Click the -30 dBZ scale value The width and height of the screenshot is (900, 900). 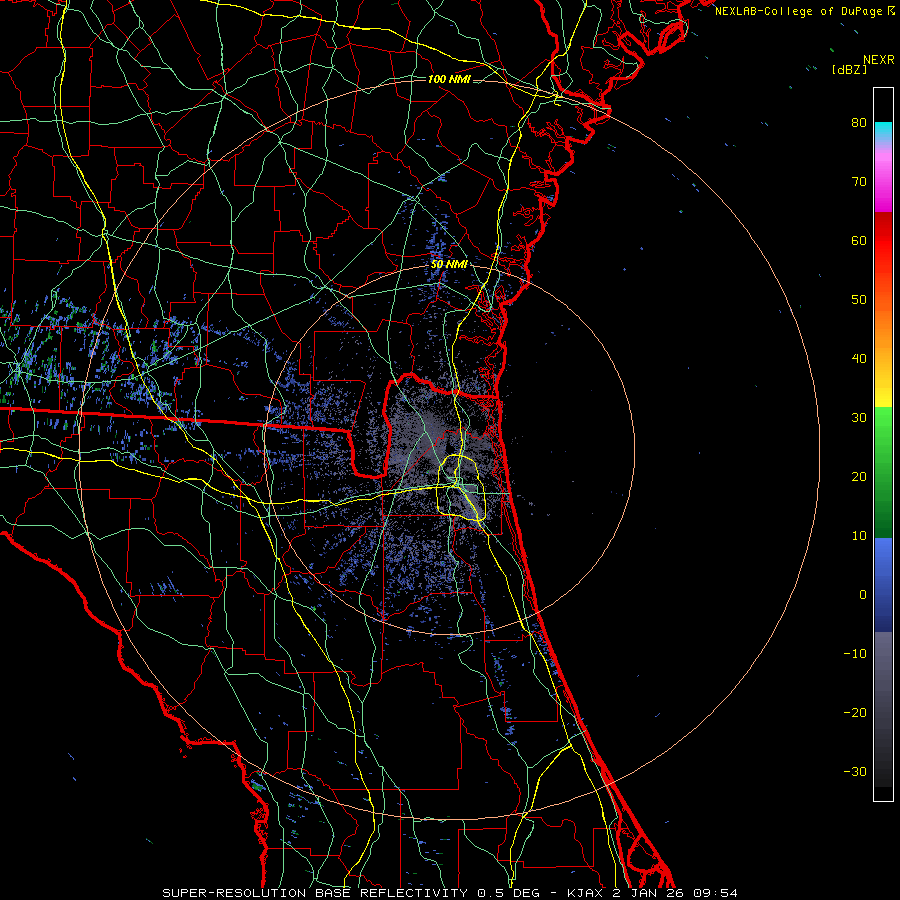(855, 772)
